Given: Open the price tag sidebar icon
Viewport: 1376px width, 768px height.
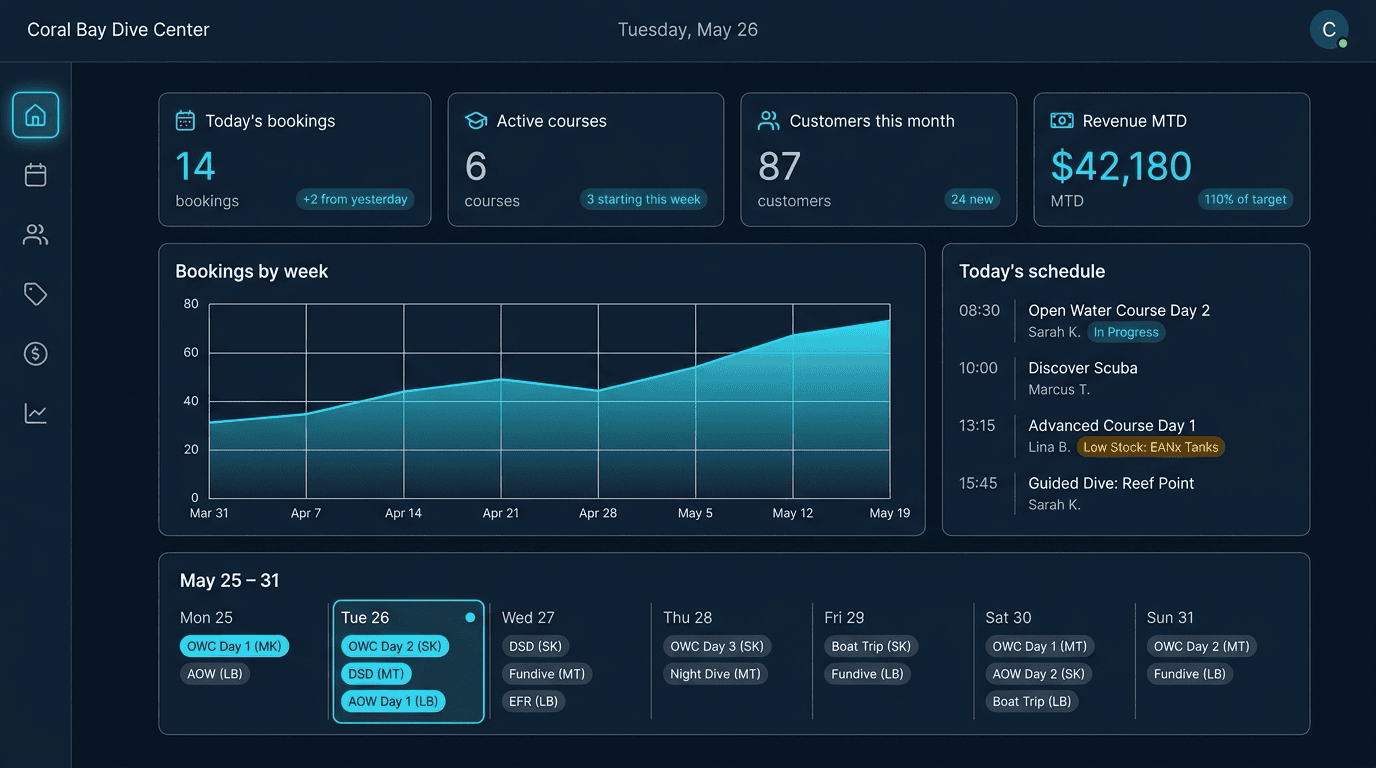Looking at the screenshot, I should 35,294.
